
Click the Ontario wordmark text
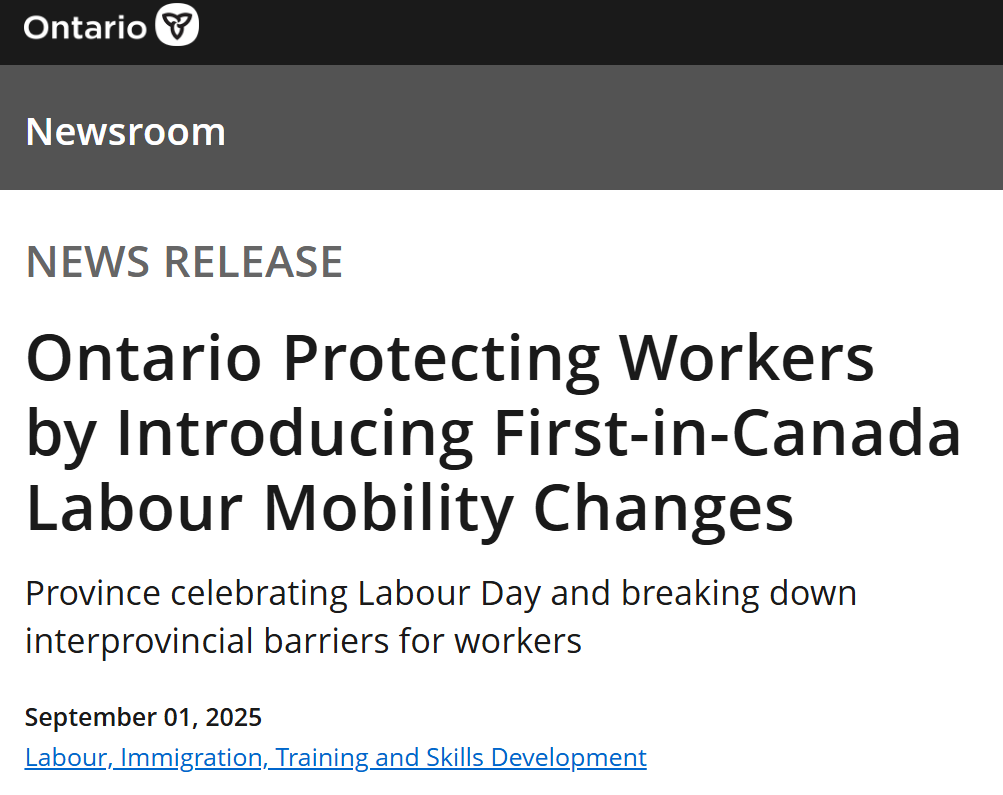click(85, 28)
